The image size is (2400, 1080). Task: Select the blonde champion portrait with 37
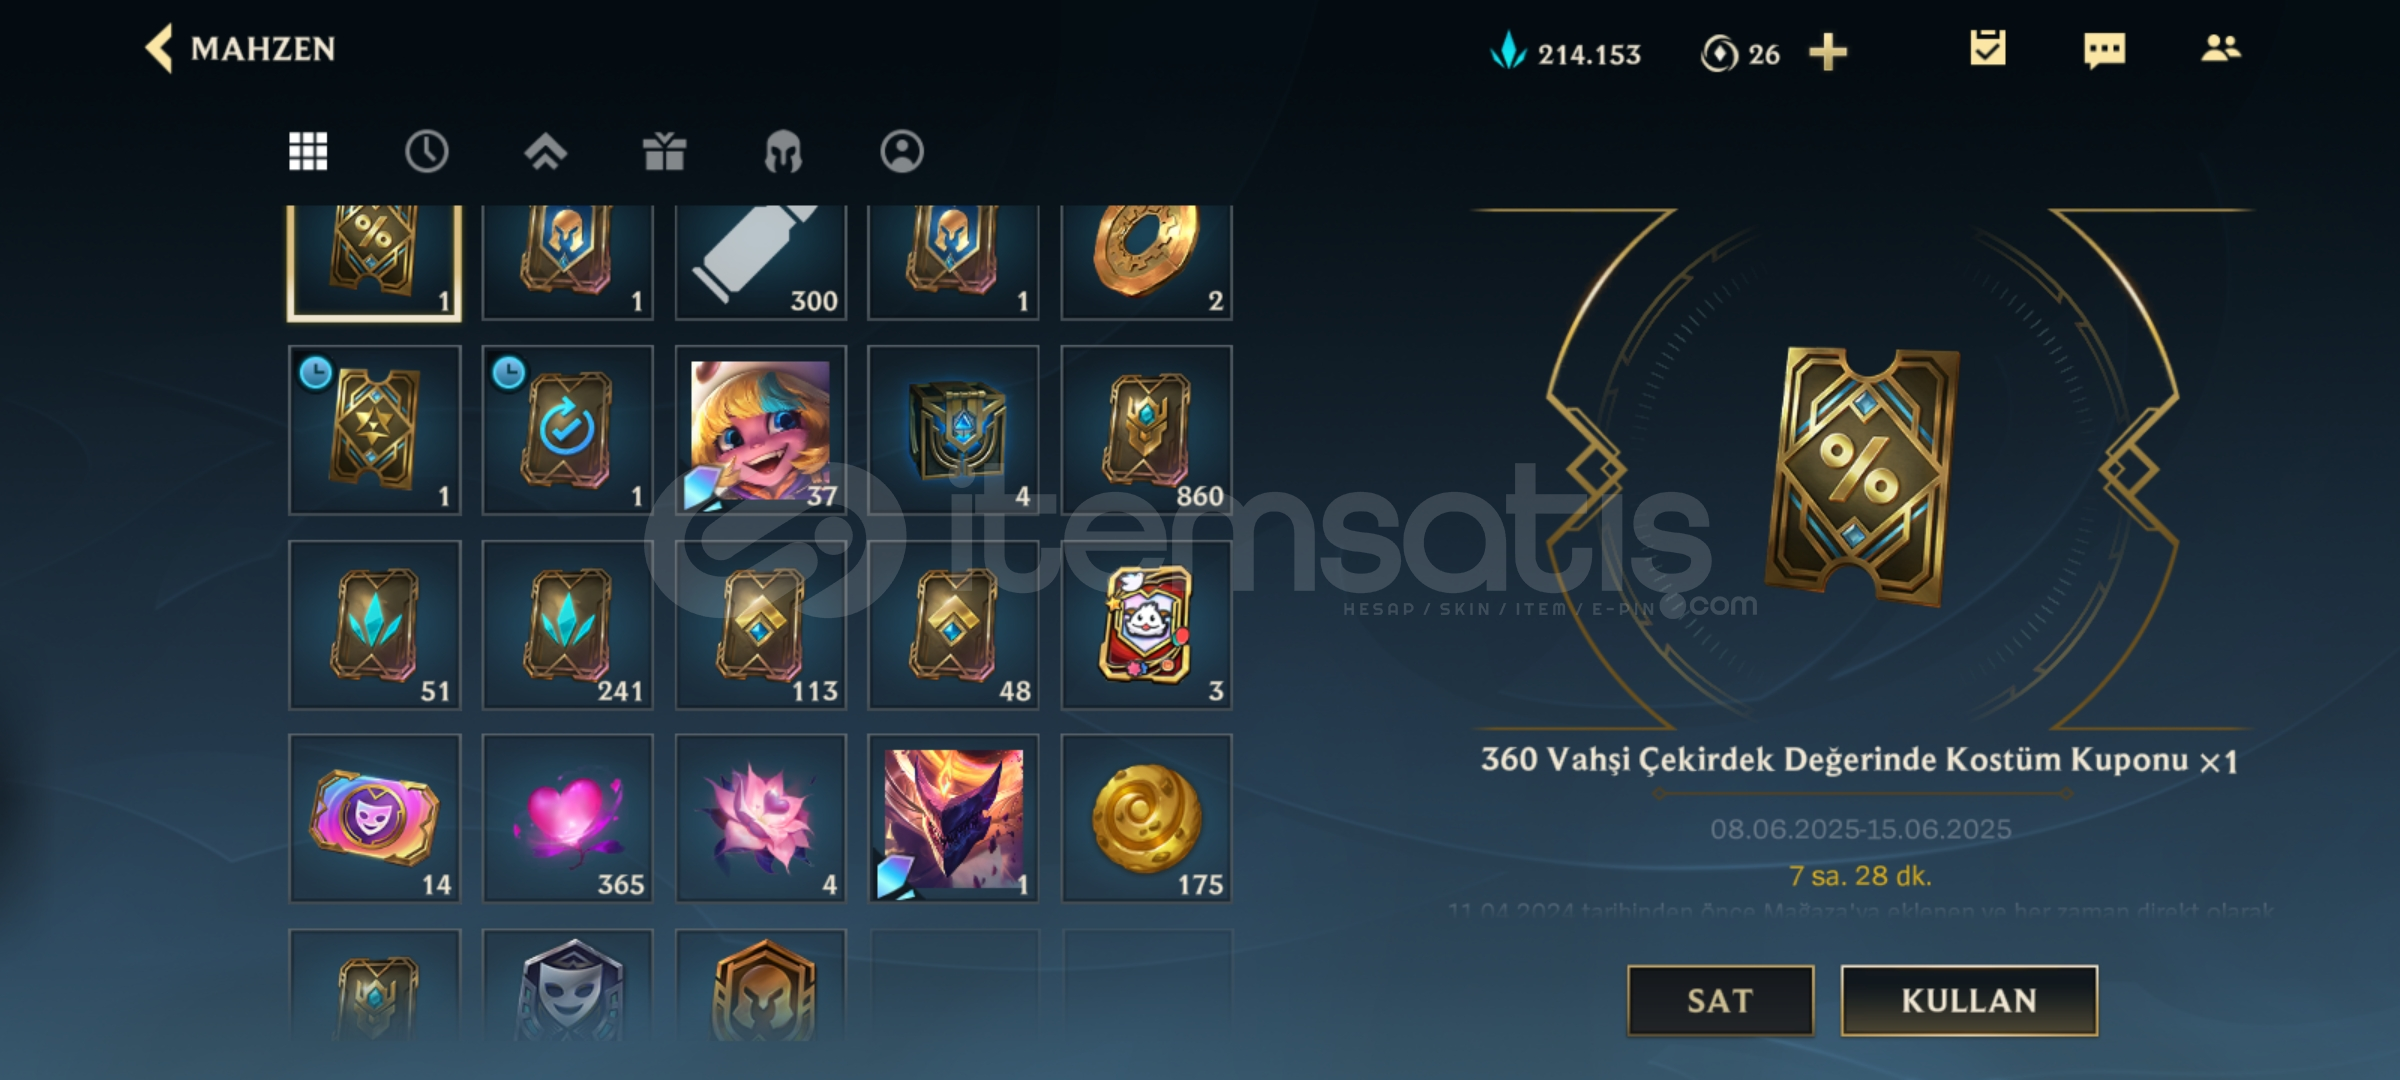[761, 430]
